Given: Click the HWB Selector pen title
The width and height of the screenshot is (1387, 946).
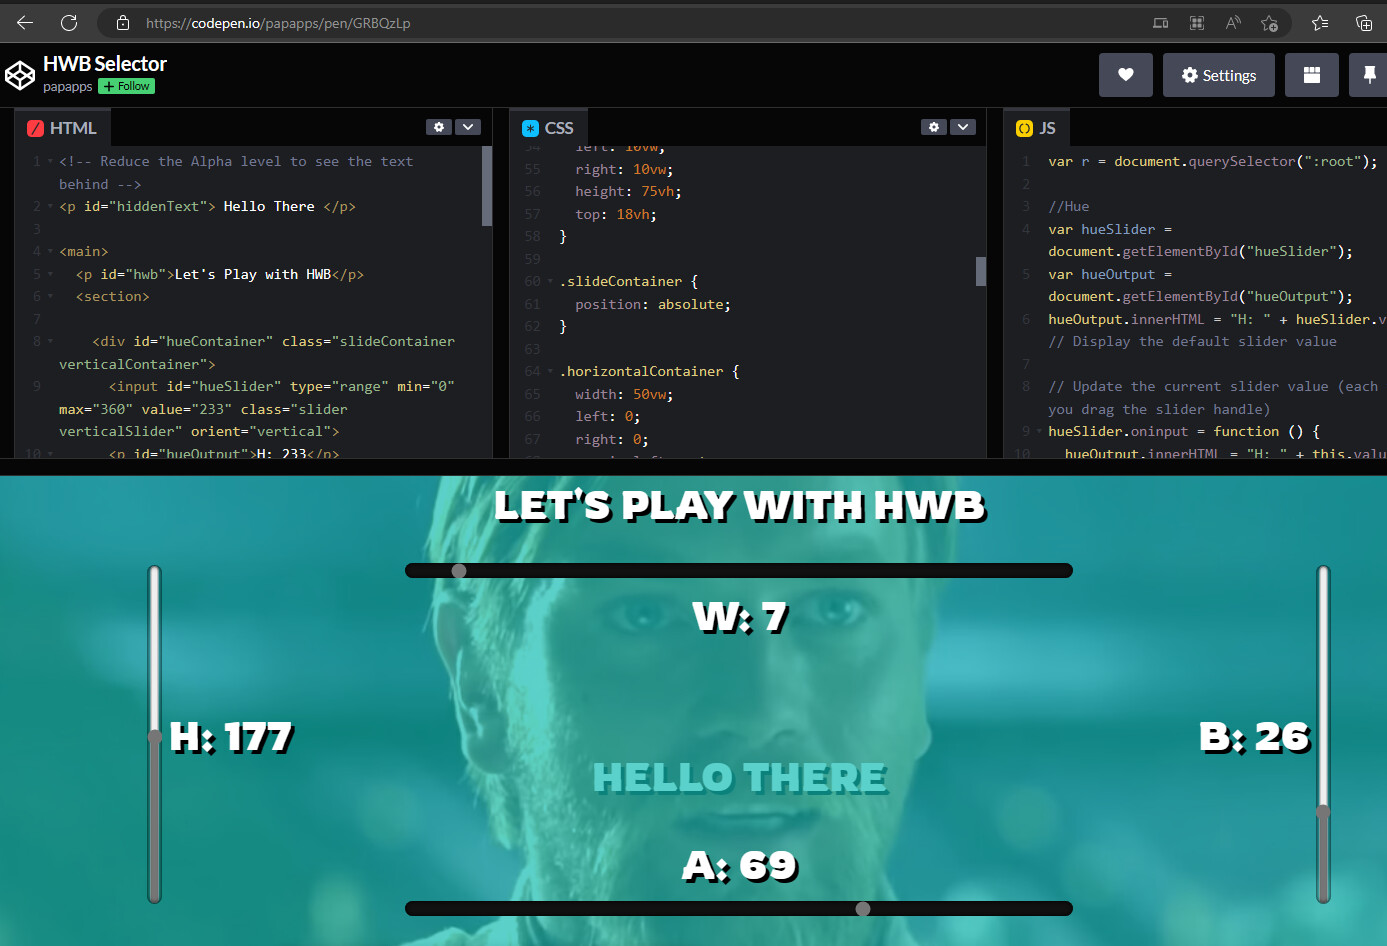Looking at the screenshot, I should (x=105, y=63).
